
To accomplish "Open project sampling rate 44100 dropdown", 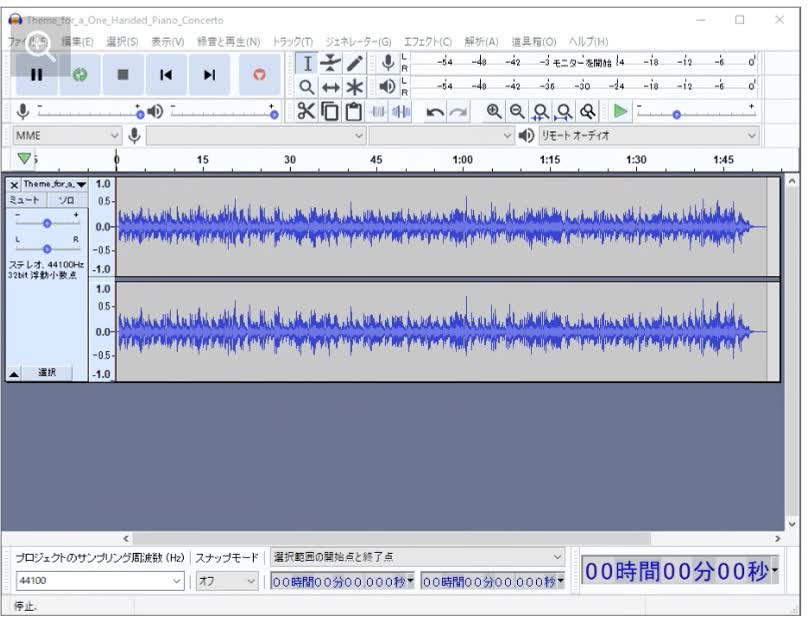I will (x=100, y=581).
